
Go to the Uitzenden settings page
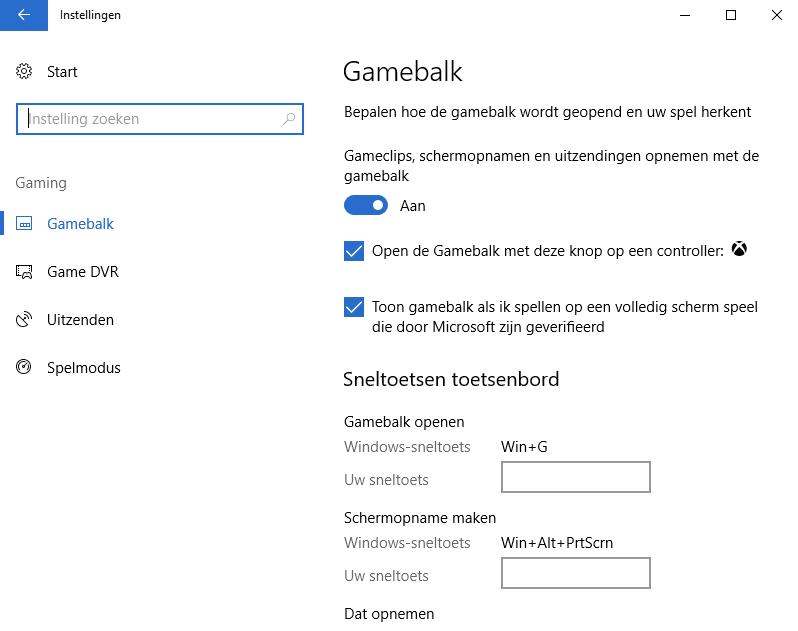point(80,320)
